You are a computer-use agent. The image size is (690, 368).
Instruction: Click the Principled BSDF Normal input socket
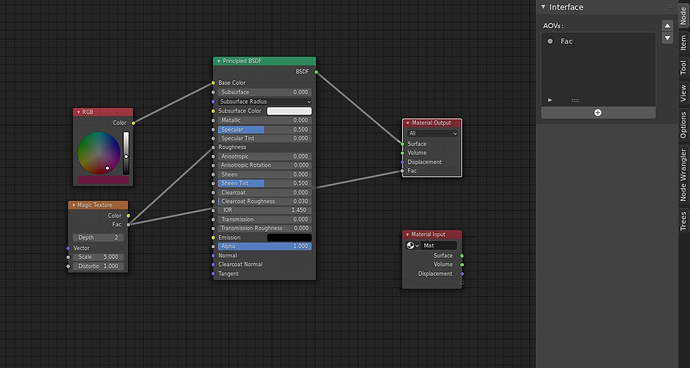coord(213,256)
